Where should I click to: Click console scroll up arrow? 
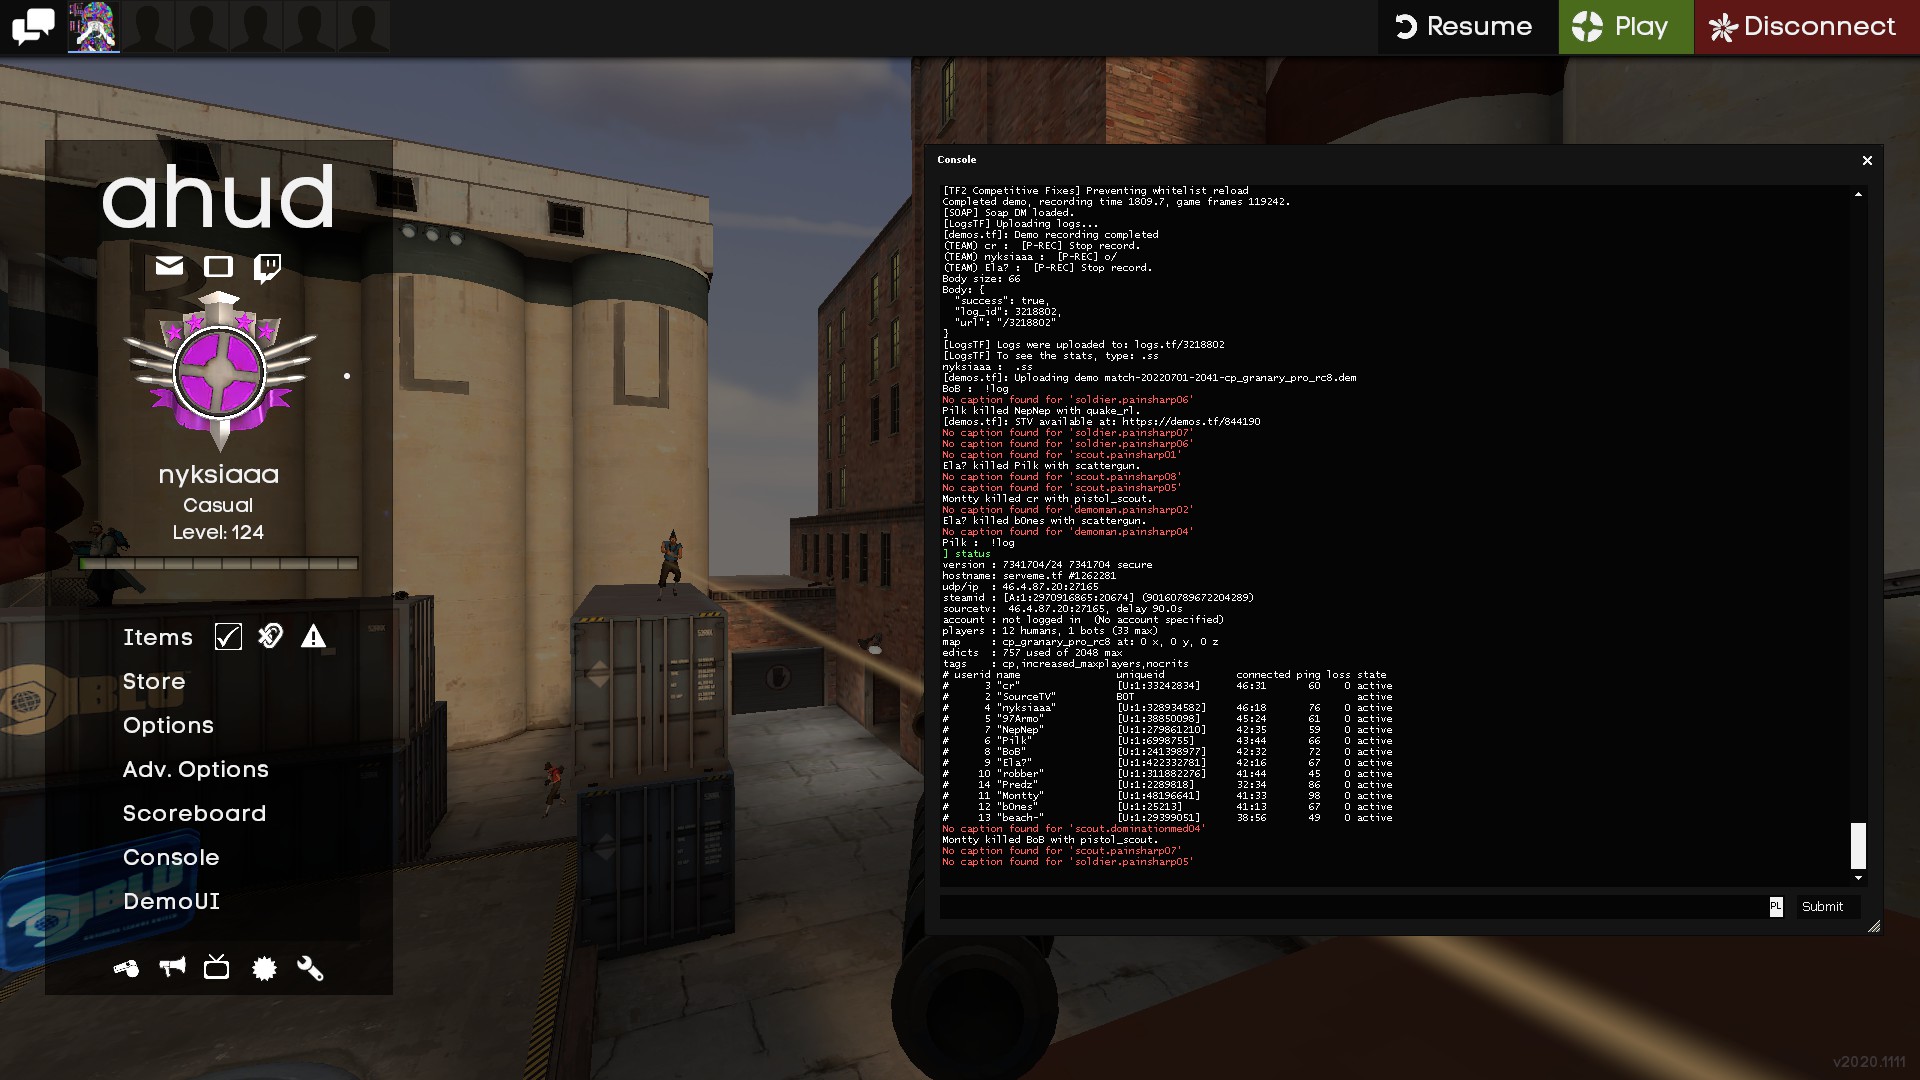[1858, 194]
